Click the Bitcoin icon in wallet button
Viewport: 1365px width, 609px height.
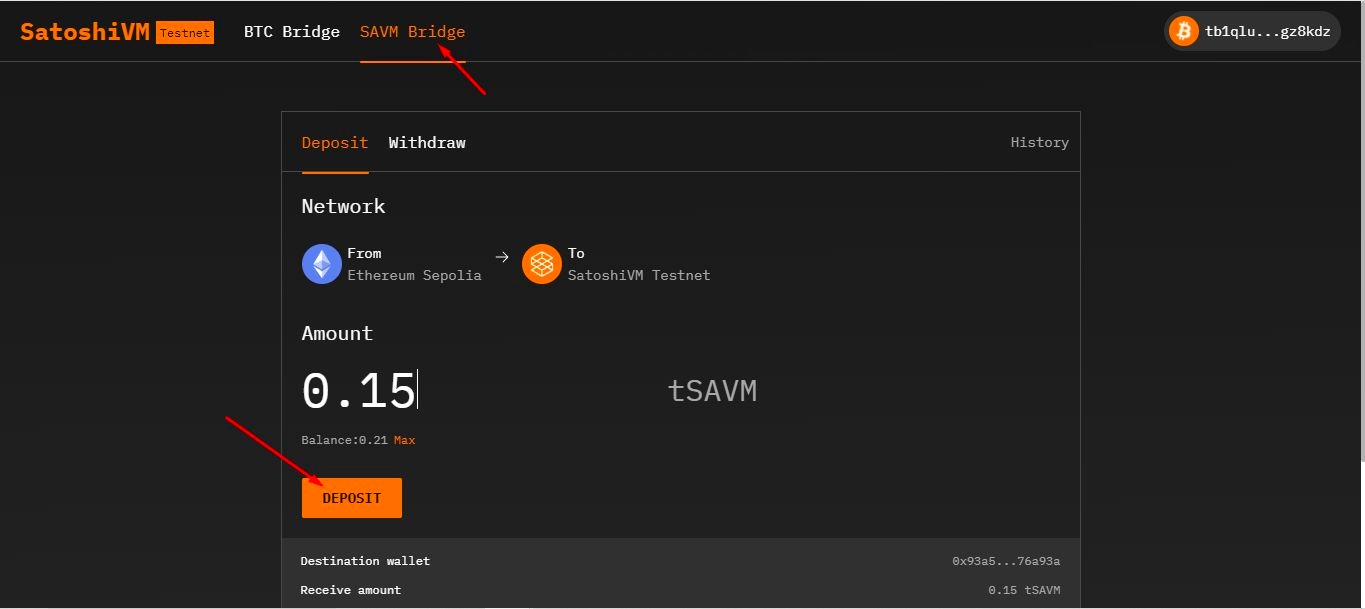coord(1184,32)
